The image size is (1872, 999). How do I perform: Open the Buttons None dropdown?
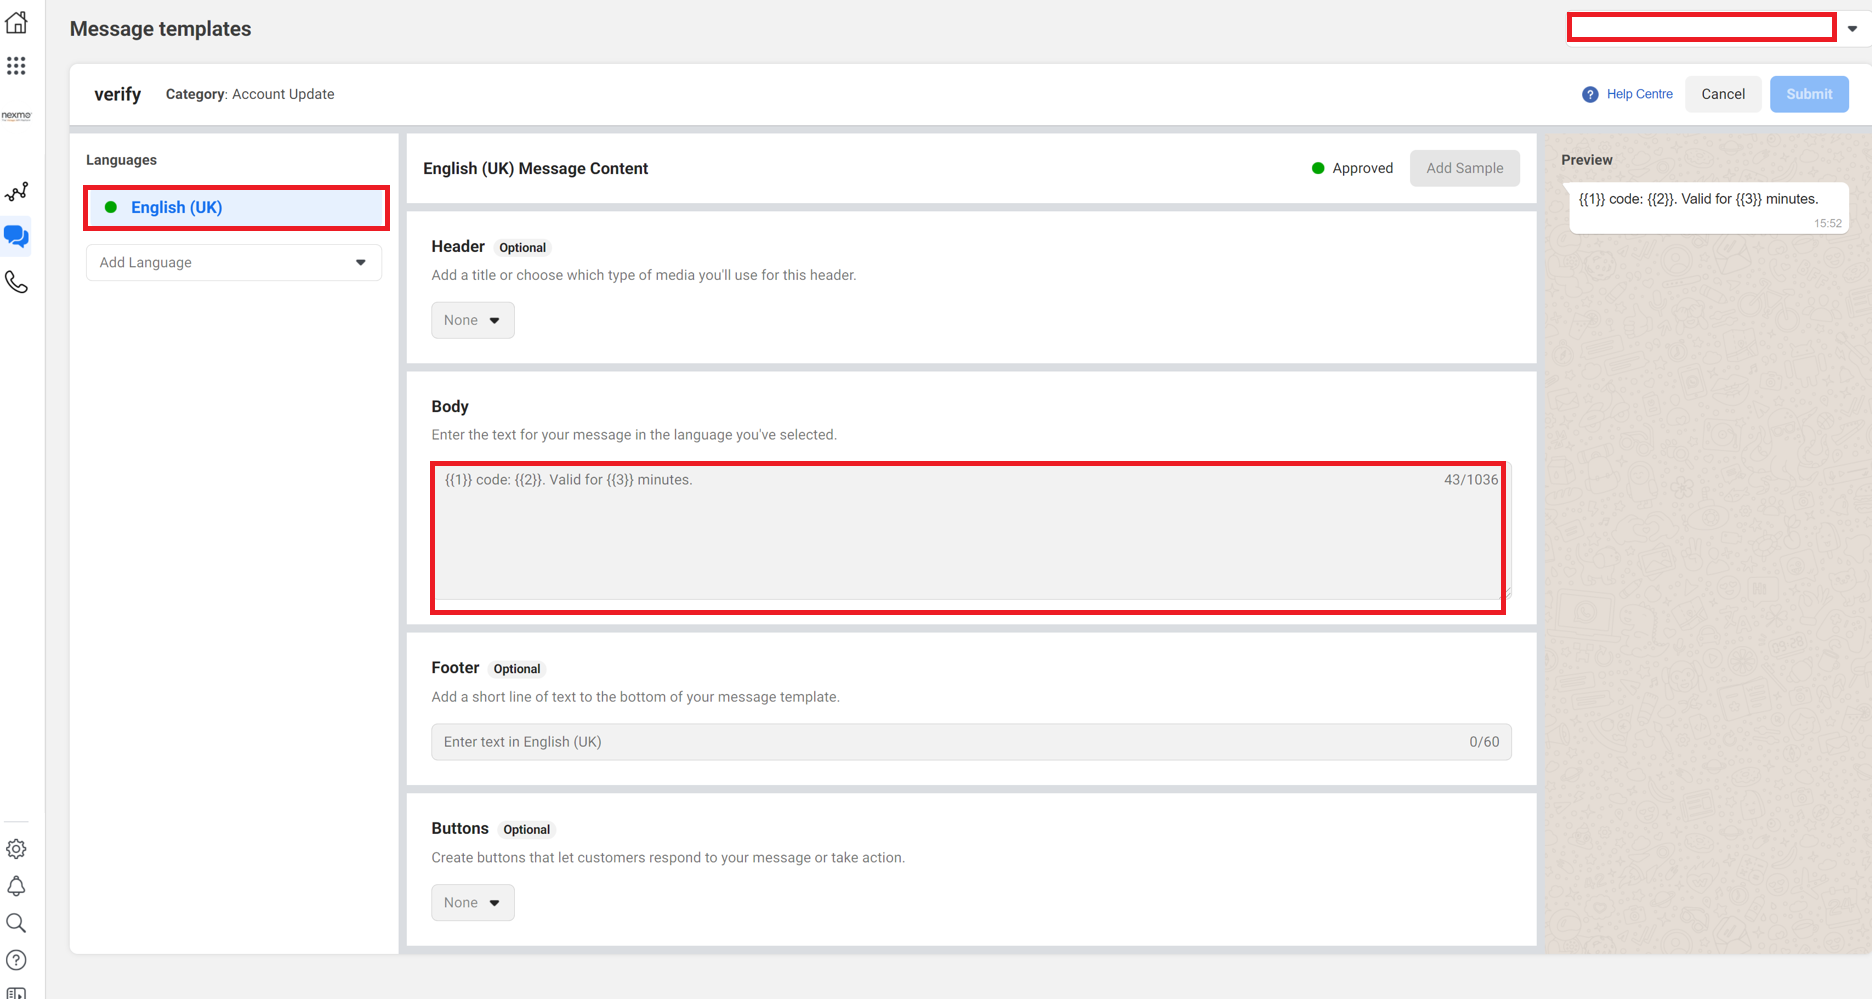(472, 903)
